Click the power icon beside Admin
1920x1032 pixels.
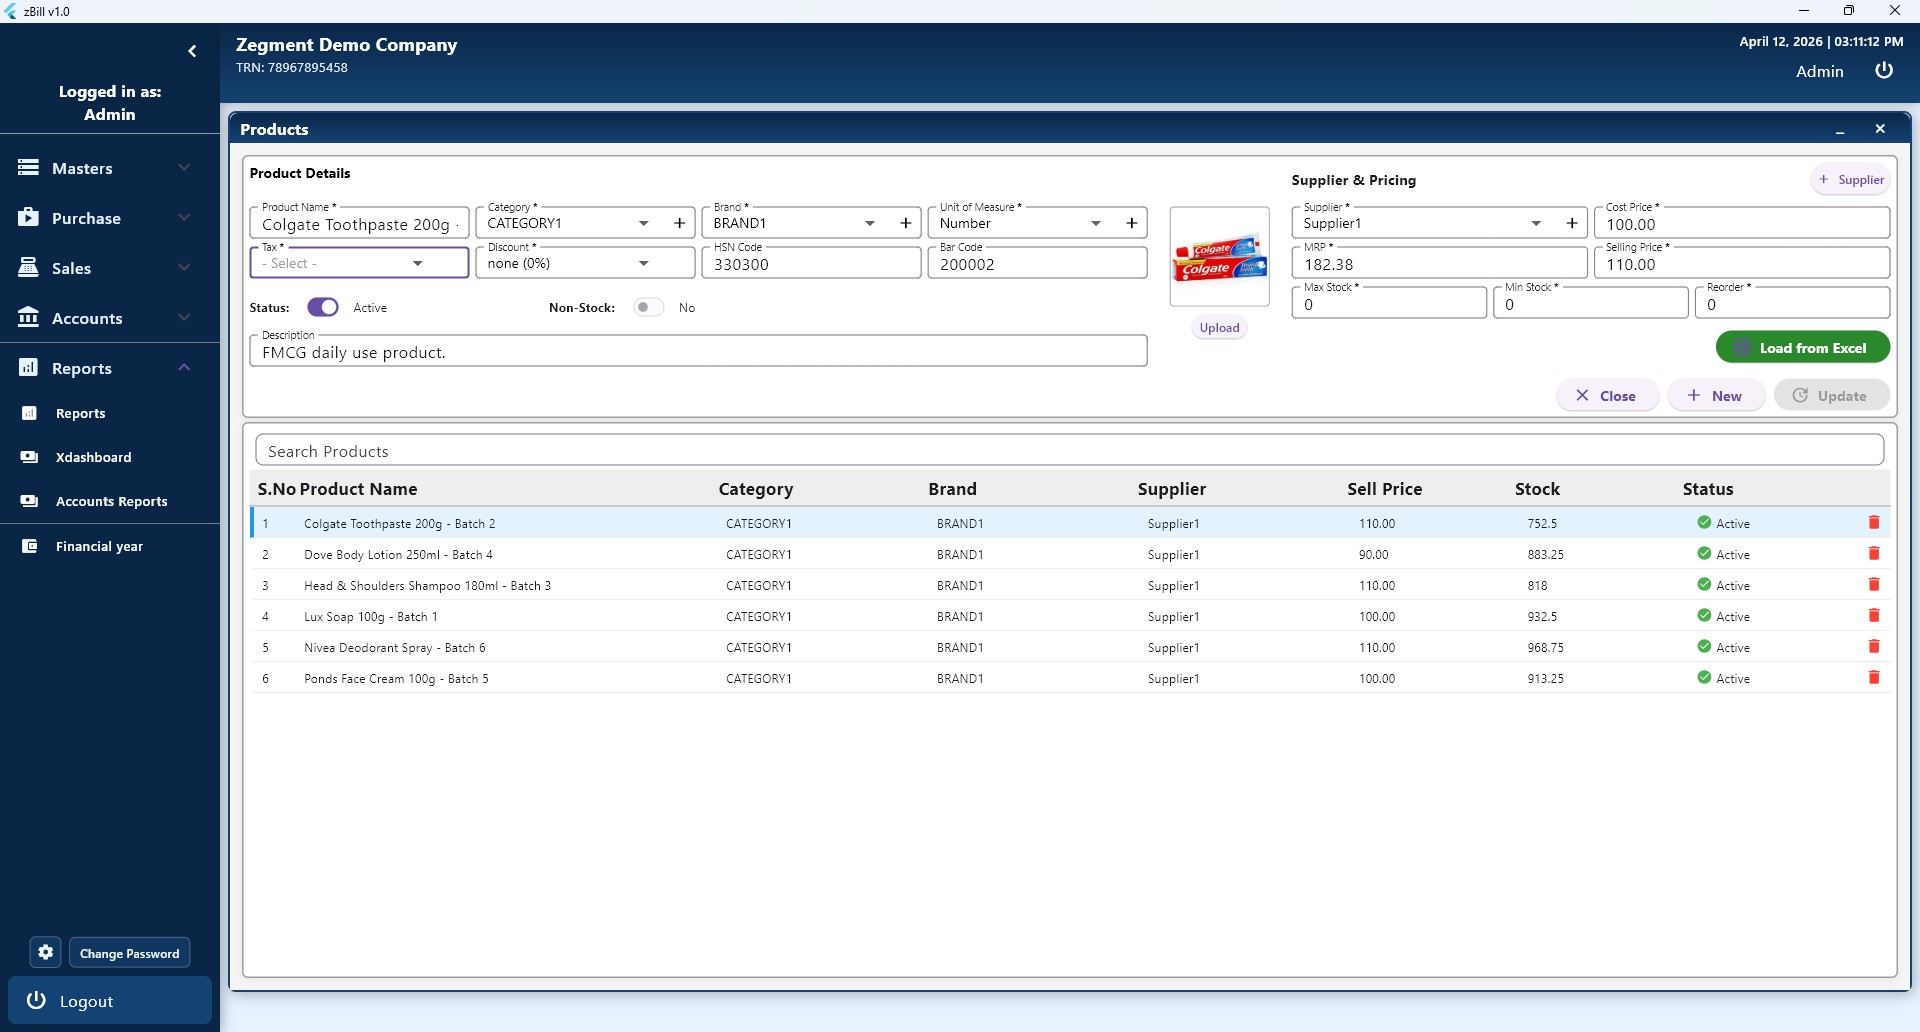pyautogui.click(x=1883, y=71)
